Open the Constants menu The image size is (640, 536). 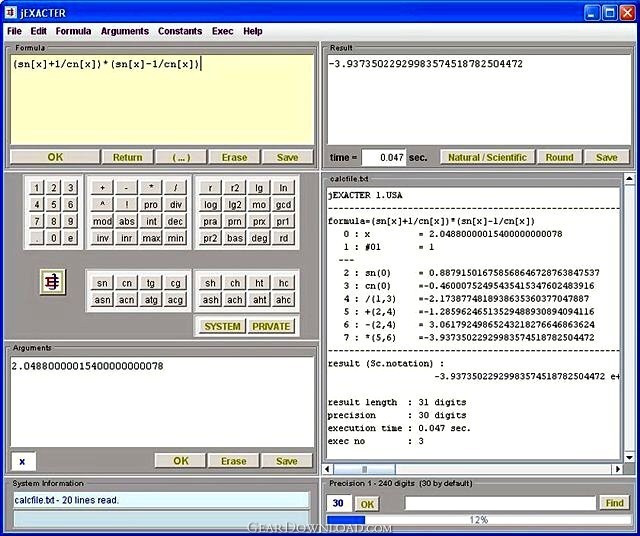pos(180,31)
